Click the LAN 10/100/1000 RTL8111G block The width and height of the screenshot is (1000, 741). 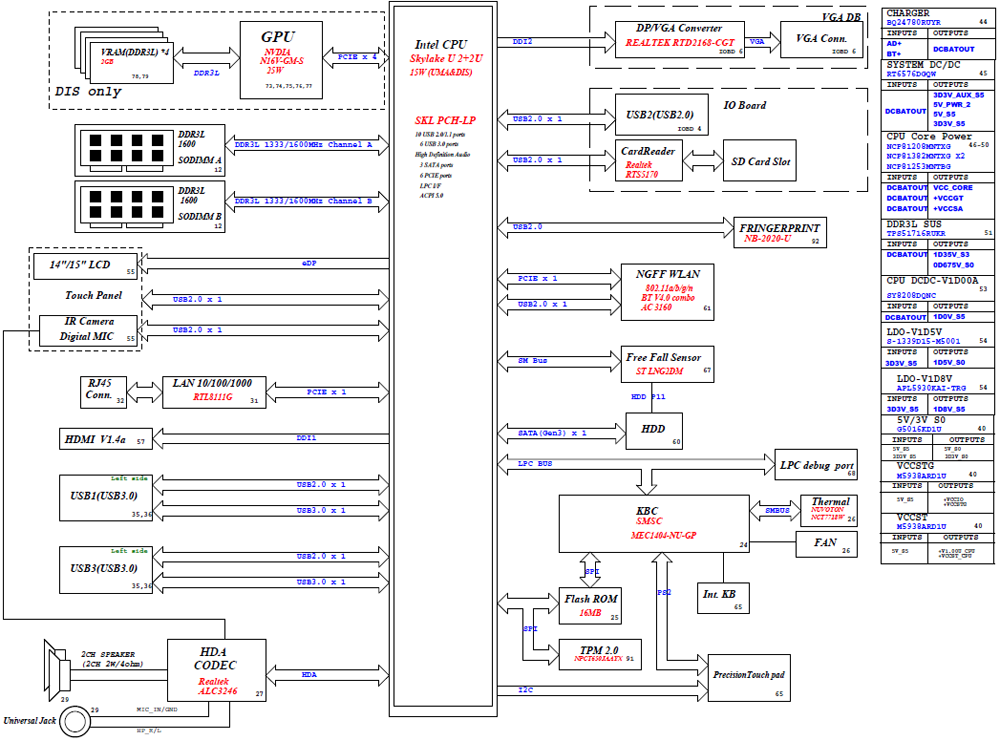tap(214, 392)
